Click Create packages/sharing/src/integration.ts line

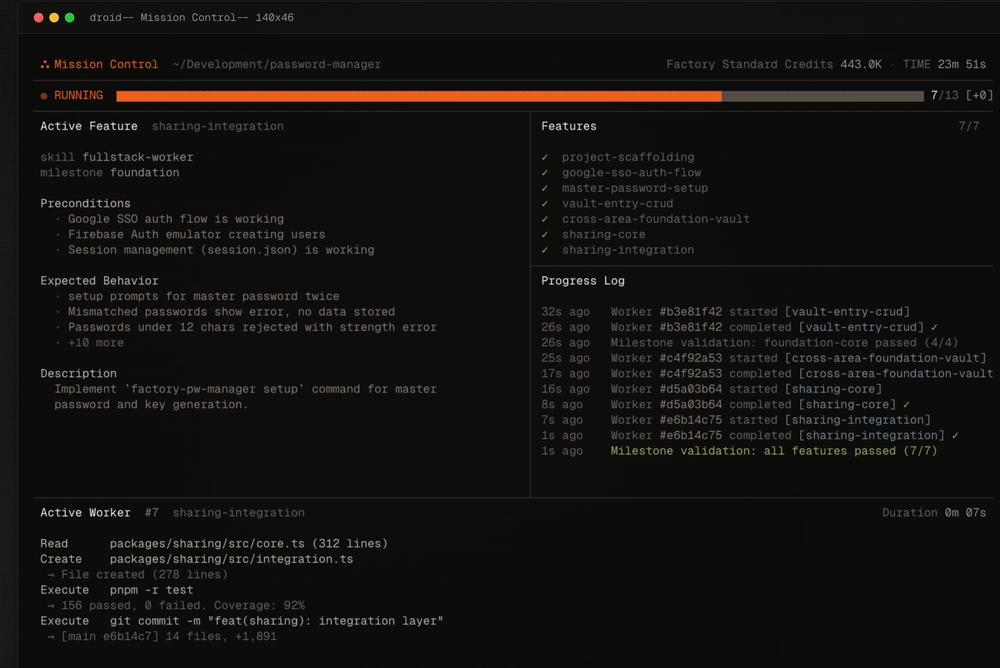point(196,559)
